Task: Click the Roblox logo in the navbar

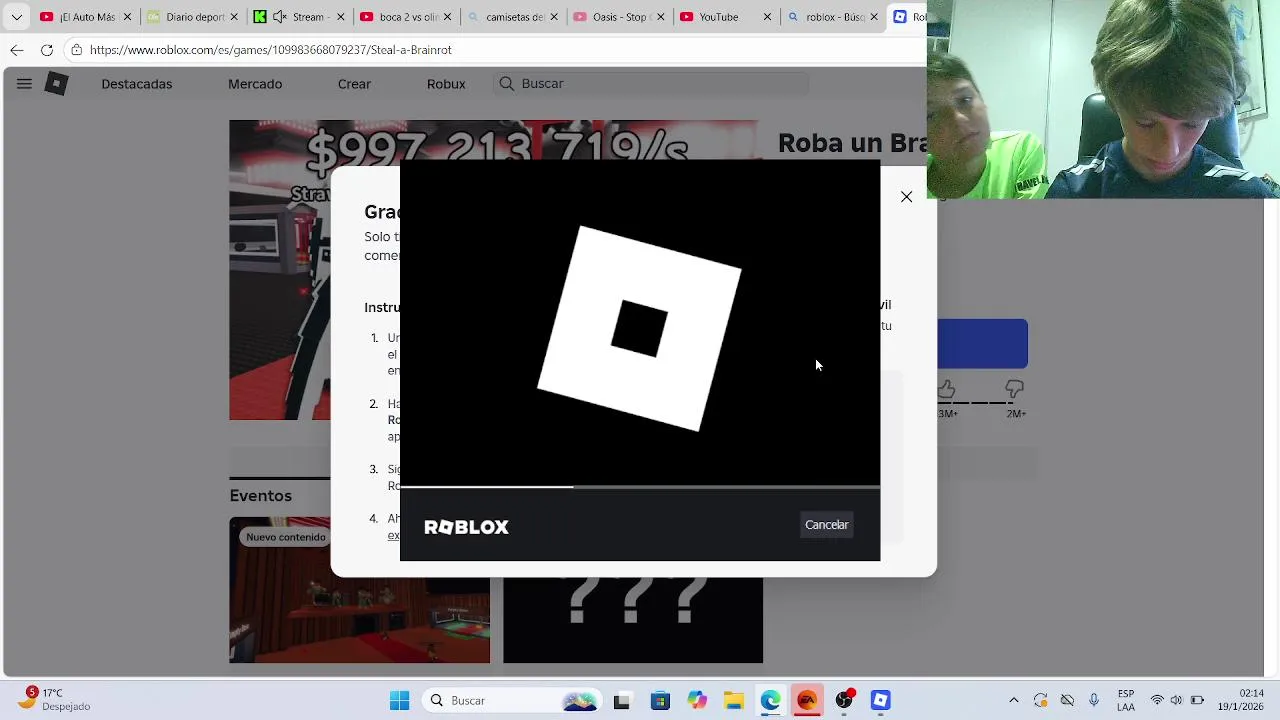Action: (x=57, y=84)
